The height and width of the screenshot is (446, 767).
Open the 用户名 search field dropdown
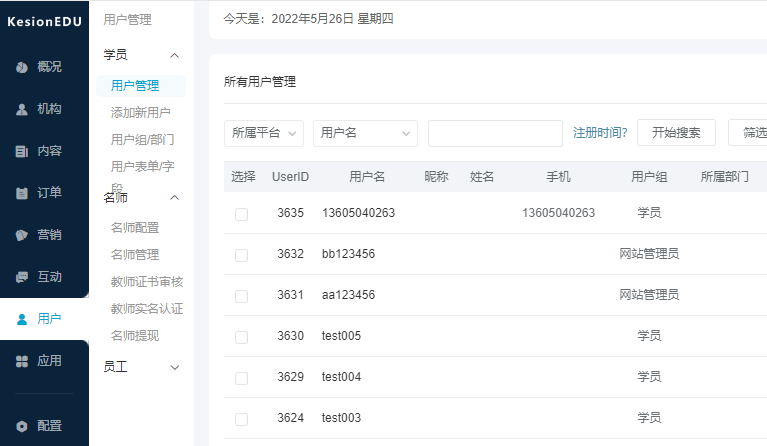pyautogui.click(x=365, y=133)
